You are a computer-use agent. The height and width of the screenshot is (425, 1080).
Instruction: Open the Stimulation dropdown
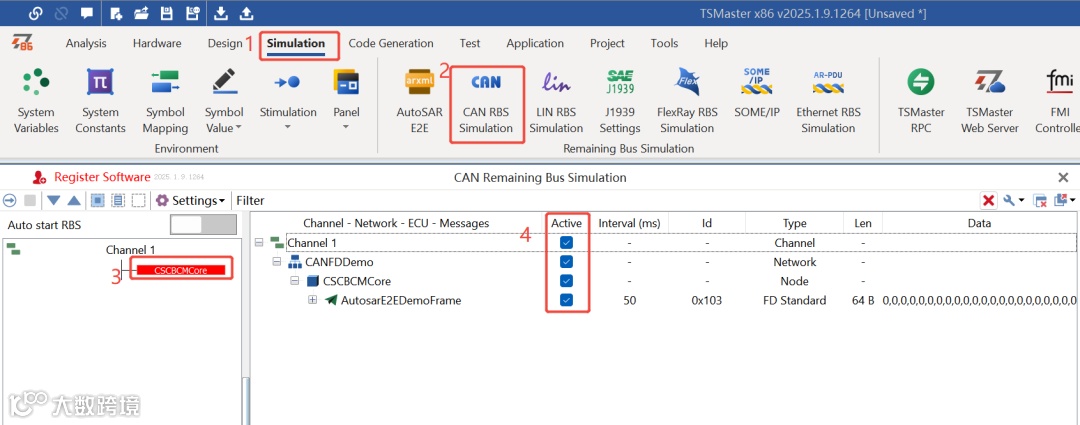click(288, 101)
